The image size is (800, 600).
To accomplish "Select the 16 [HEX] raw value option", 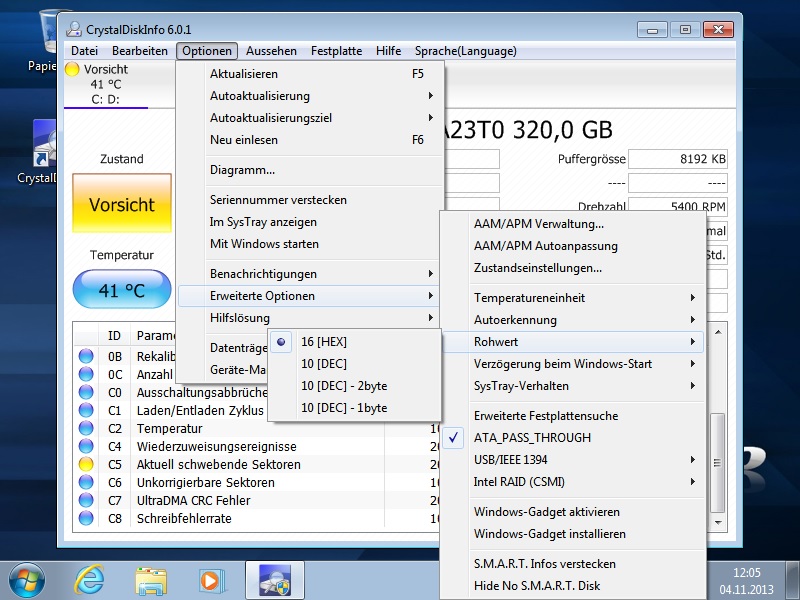I will [355, 342].
